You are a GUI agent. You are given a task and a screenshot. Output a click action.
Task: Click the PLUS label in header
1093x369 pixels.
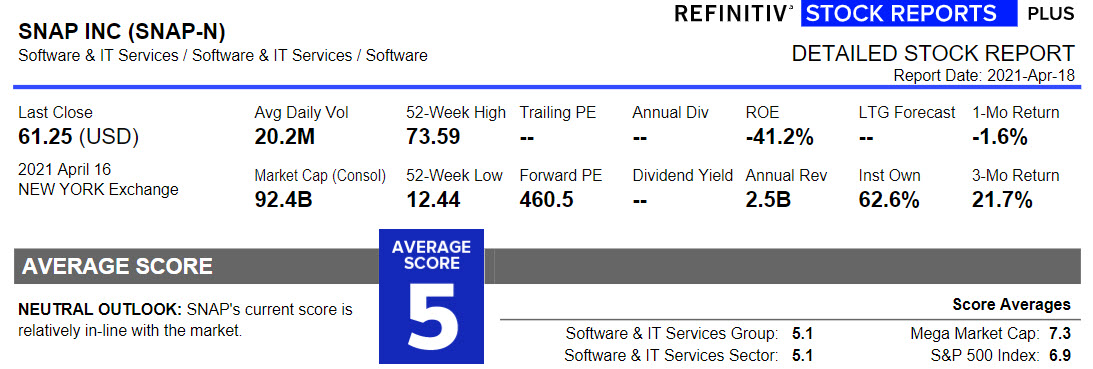click(x=1050, y=13)
